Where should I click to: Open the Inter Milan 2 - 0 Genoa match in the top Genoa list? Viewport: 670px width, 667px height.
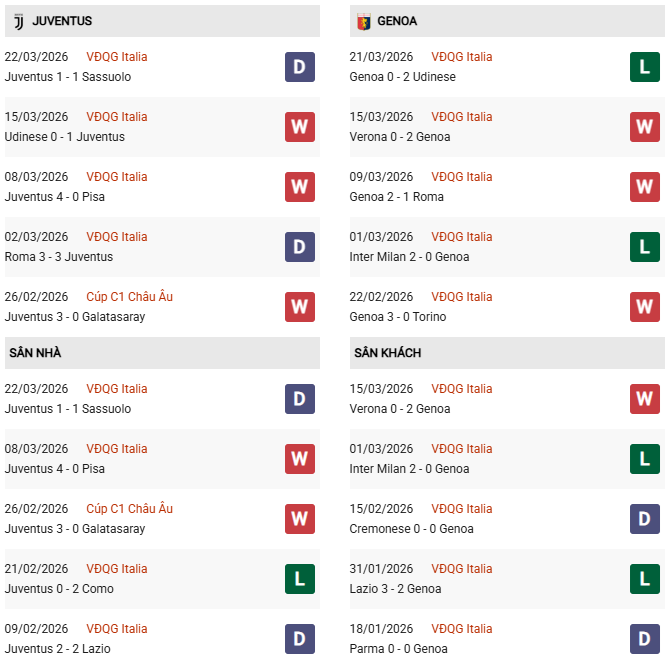pos(409,257)
